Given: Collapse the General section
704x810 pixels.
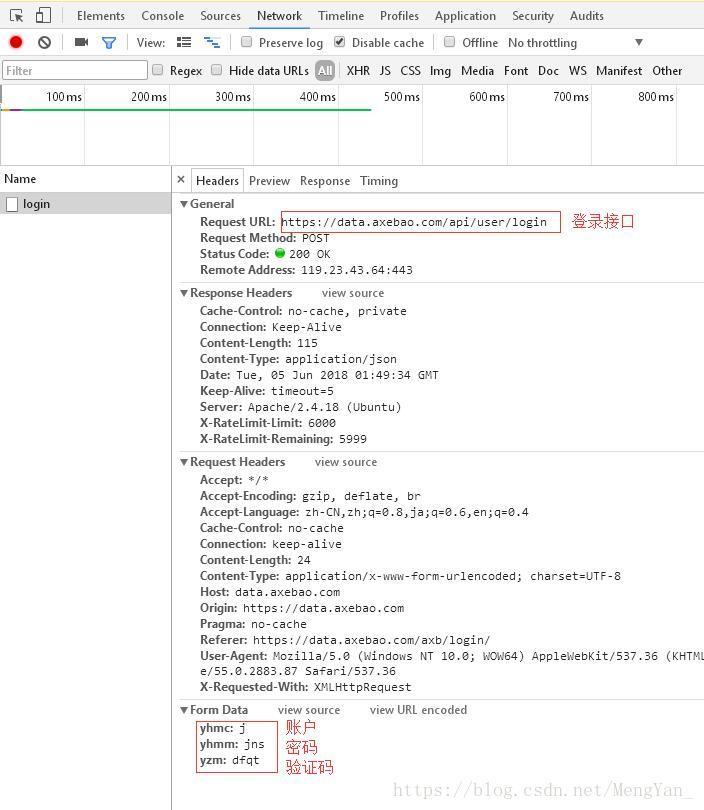Looking at the screenshot, I should click(x=184, y=204).
